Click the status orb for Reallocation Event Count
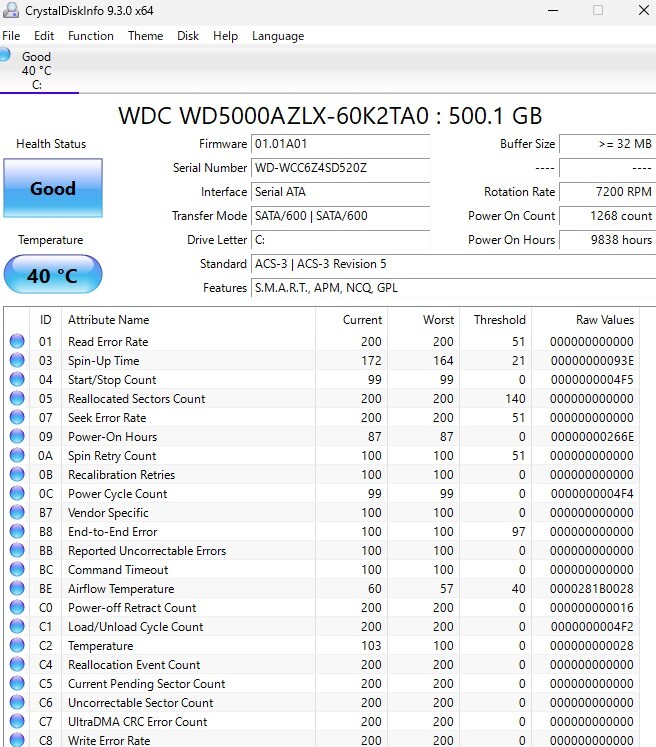Image resolution: width=656 pixels, height=747 pixels. (17, 664)
